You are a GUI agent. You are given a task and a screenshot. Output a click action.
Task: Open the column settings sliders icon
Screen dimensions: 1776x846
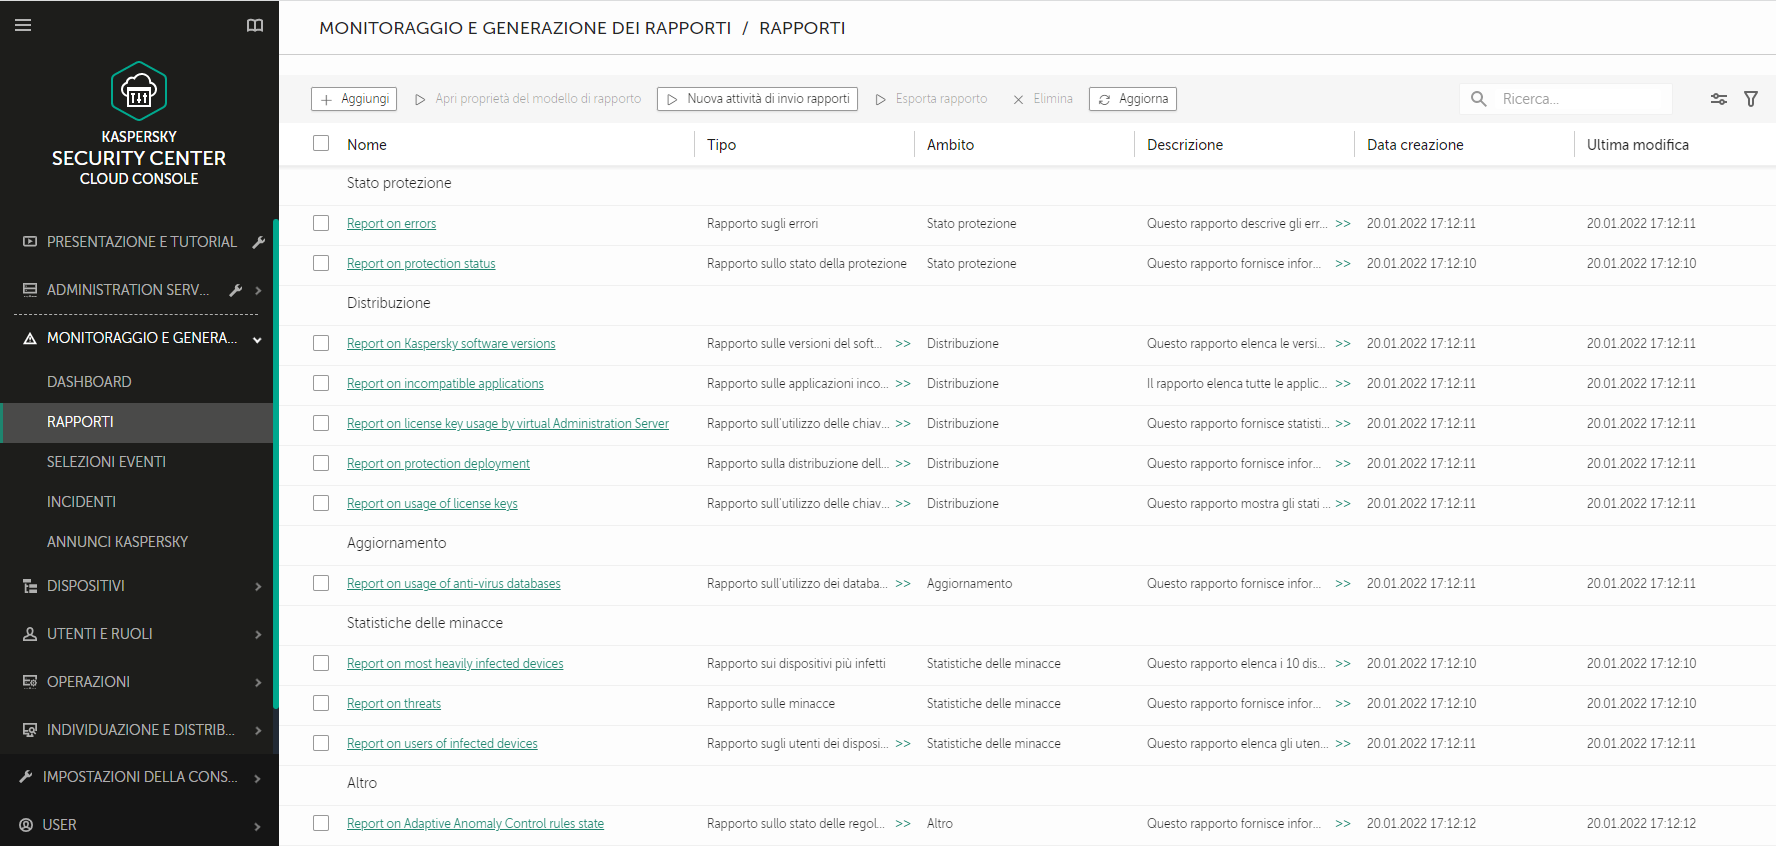tap(1718, 99)
